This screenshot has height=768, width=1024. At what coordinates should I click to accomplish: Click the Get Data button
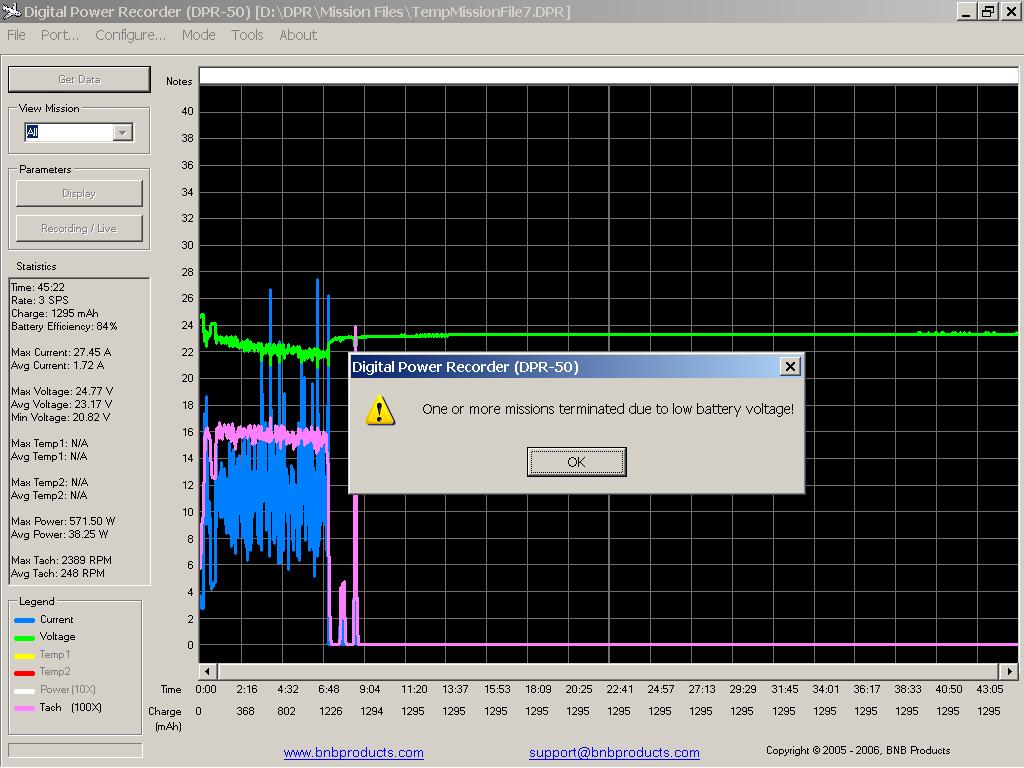79,79
